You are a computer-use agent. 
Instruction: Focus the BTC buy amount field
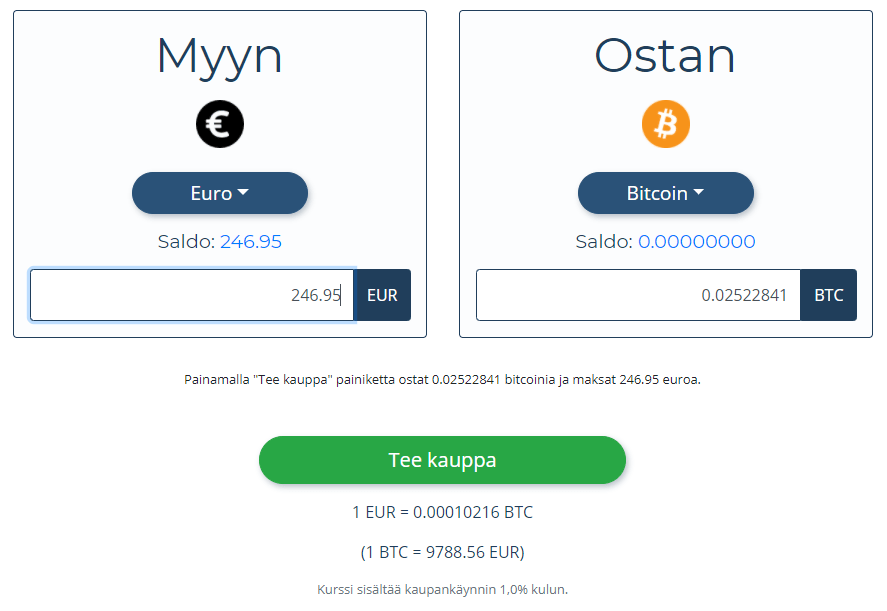[x=638, y=295]
